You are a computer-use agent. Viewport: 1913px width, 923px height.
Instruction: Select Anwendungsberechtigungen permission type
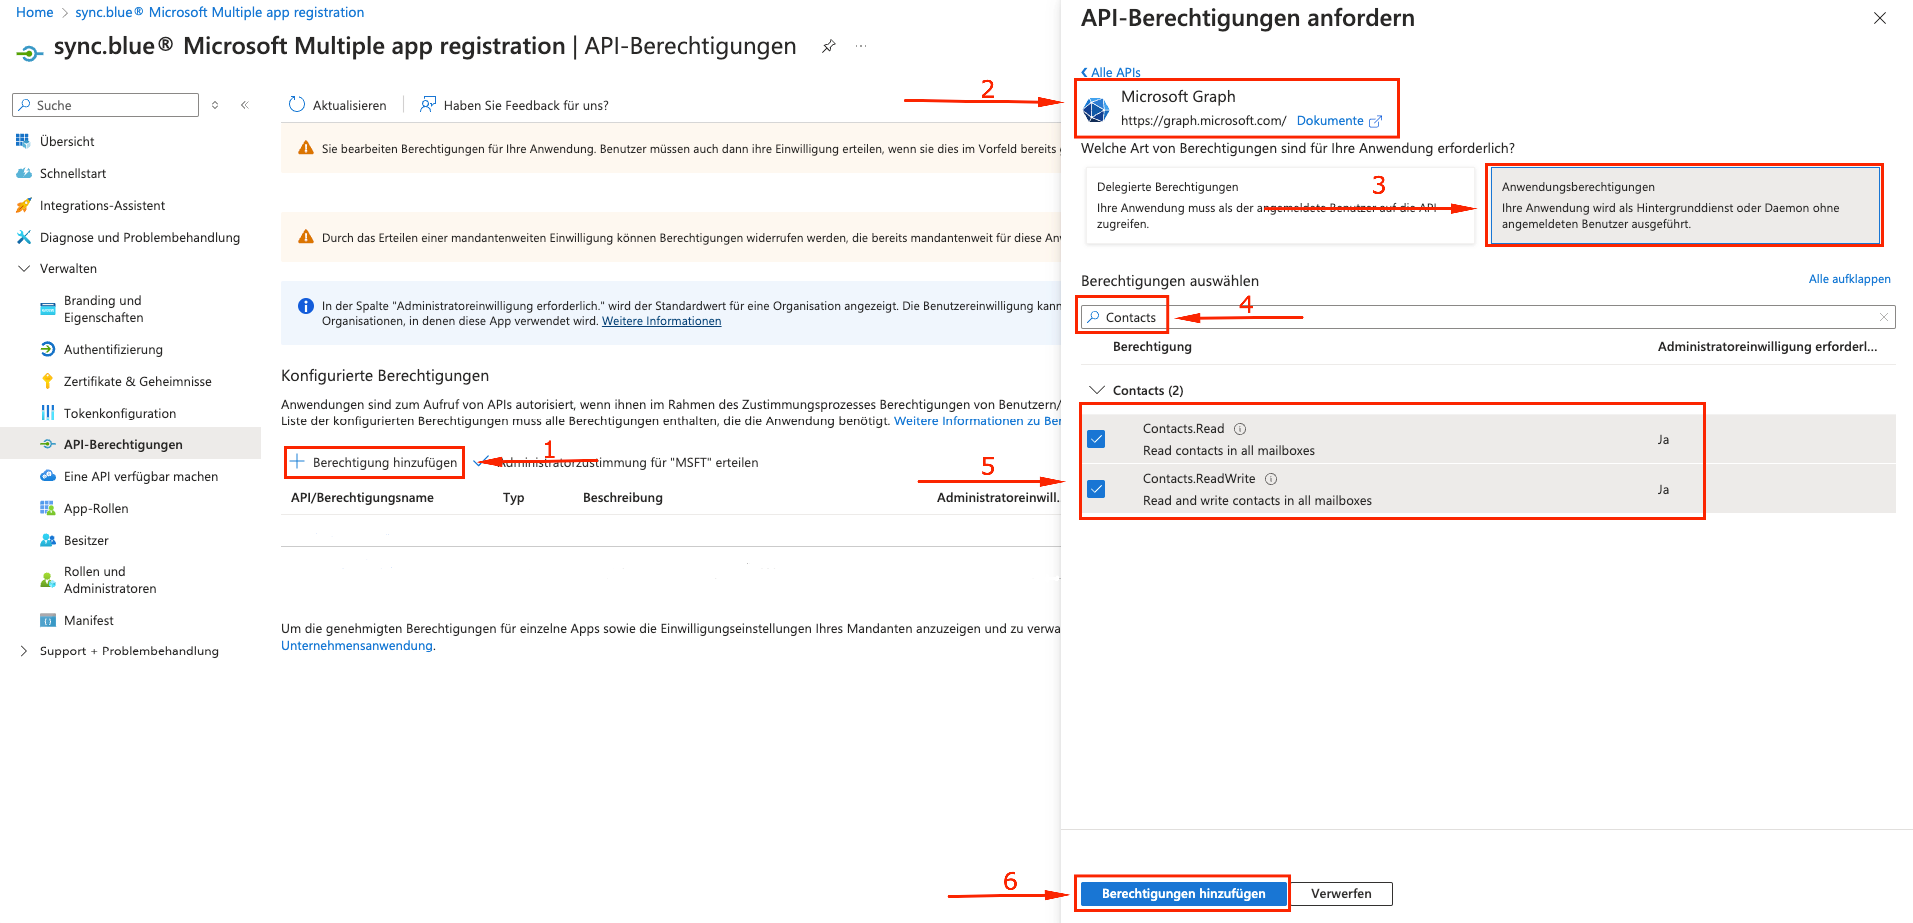1685,205
